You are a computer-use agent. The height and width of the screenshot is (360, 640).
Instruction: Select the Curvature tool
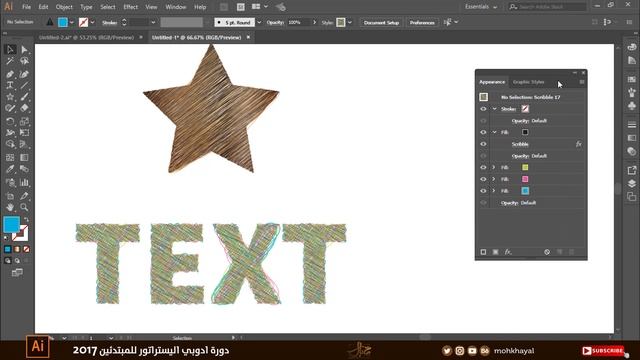click(x=24, y=74)
